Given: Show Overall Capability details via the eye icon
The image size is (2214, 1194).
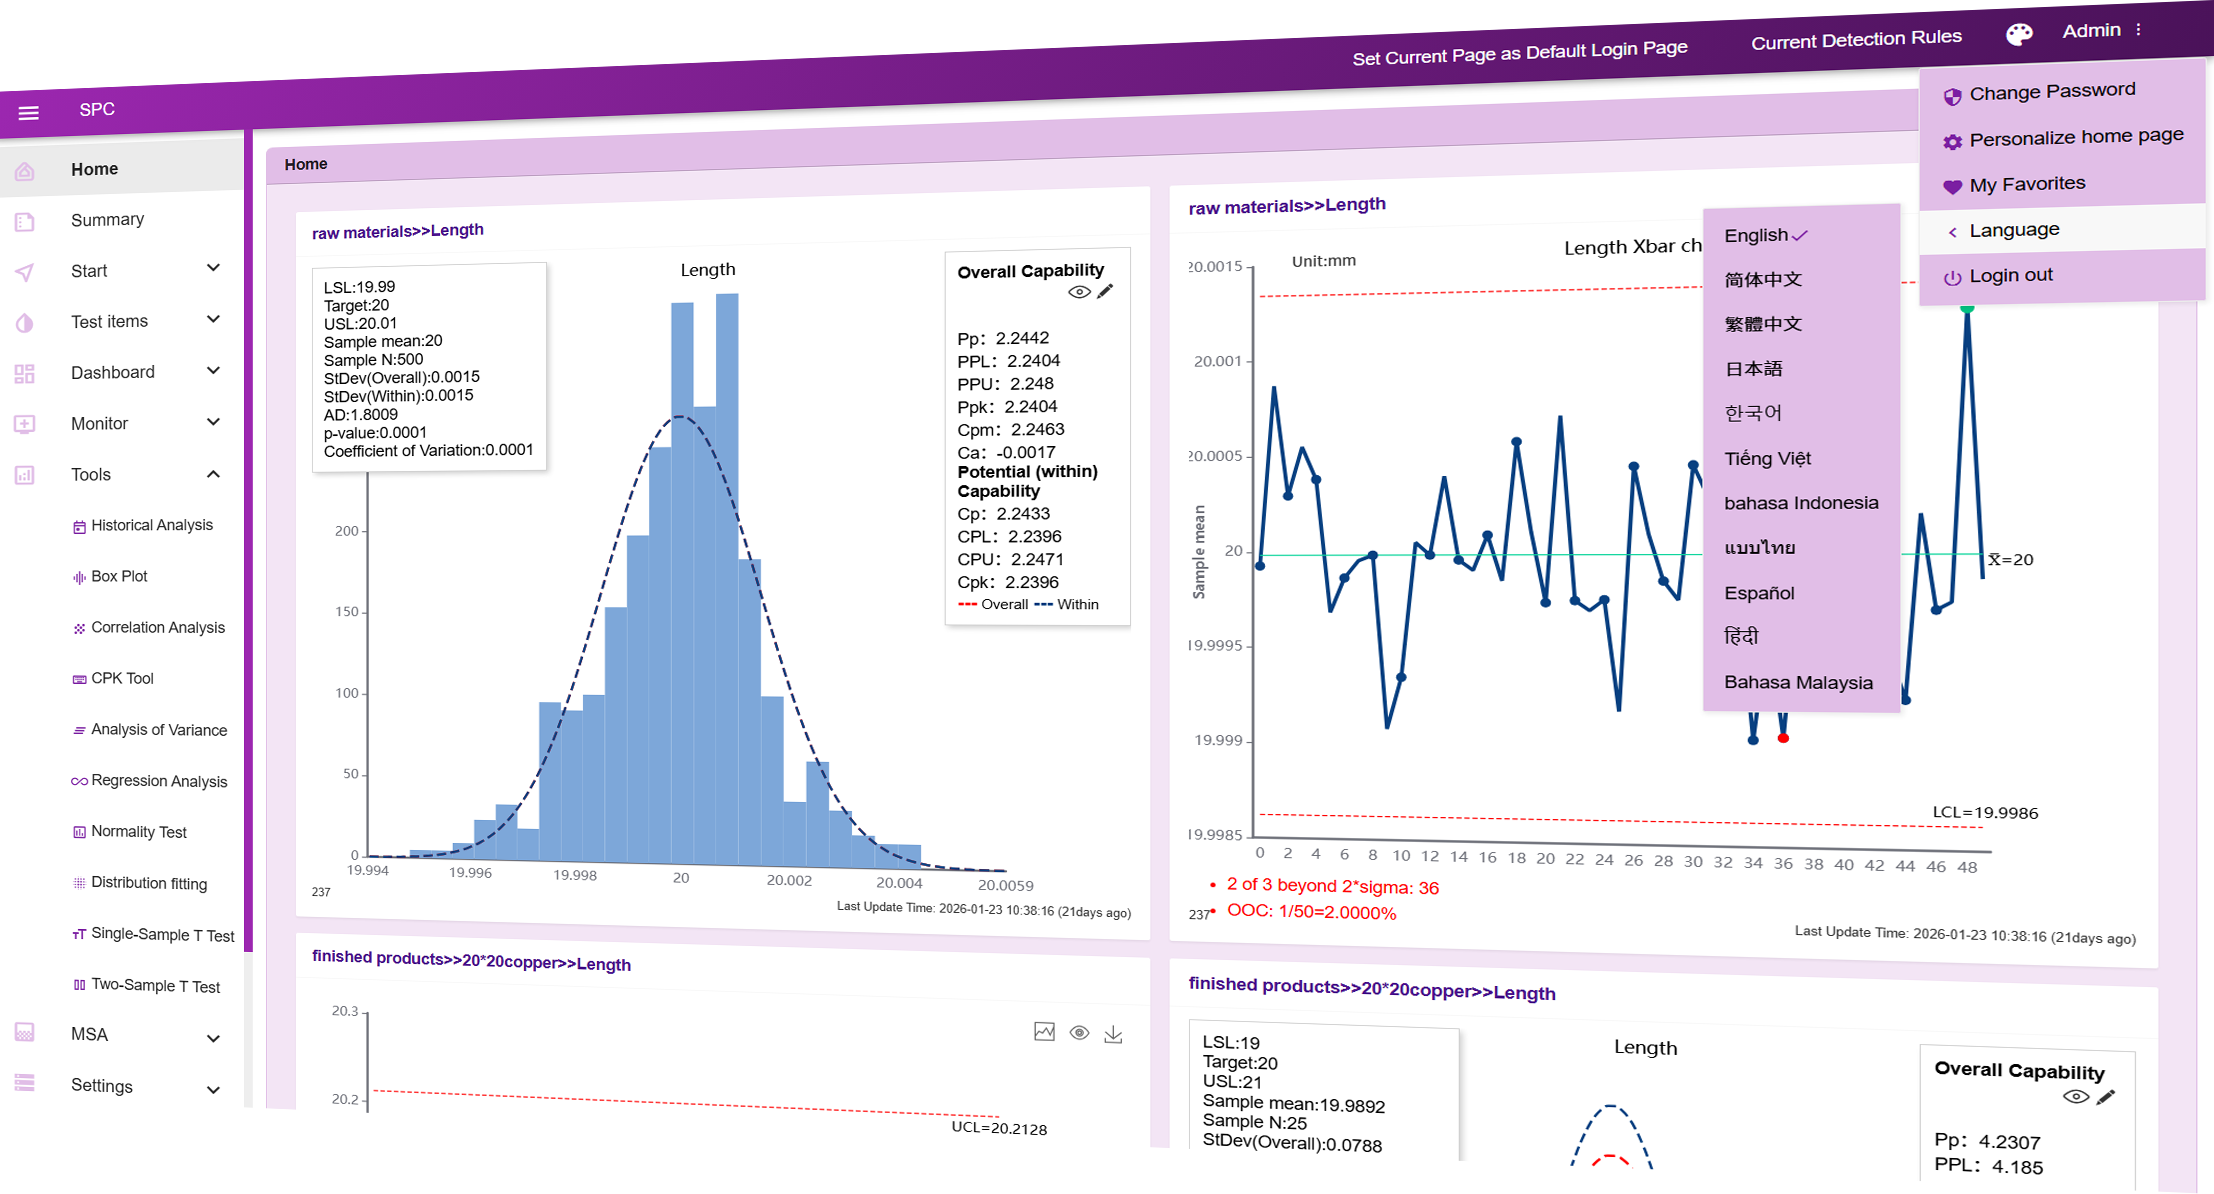Looking at the screenshot, I should click(x=1078, y=291).
